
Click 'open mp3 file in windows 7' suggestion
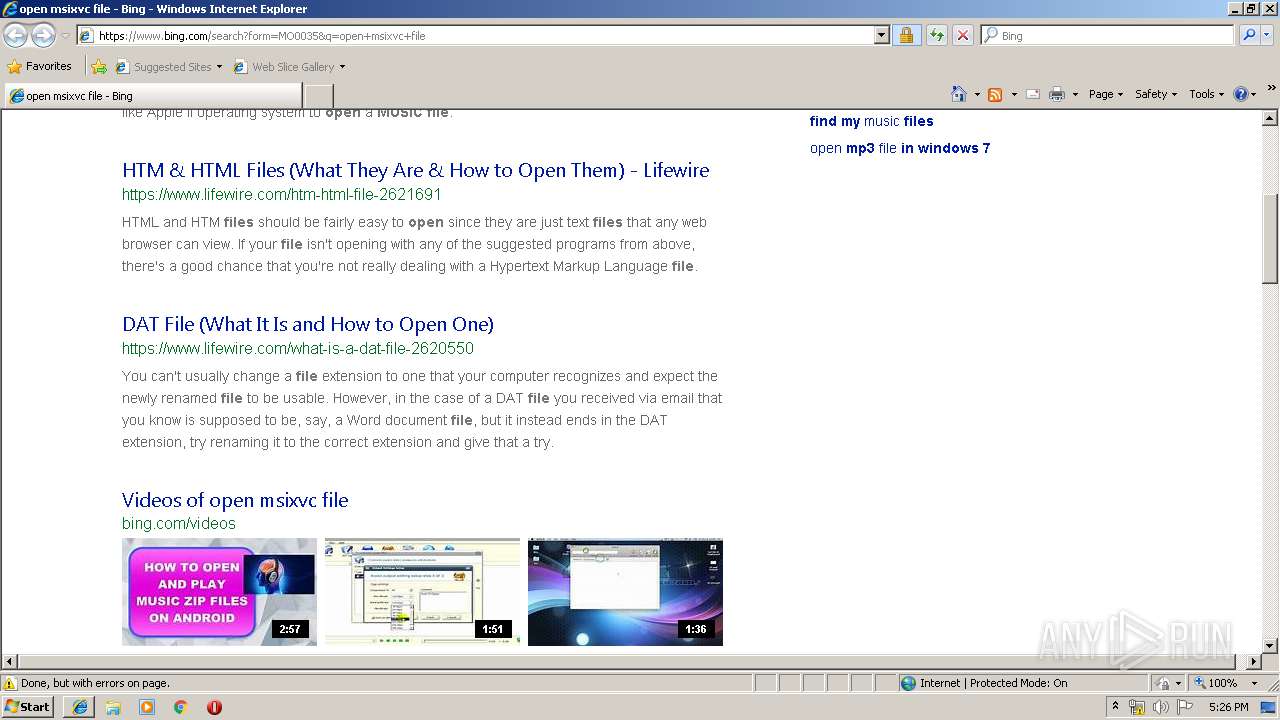(x=900, y=148)
